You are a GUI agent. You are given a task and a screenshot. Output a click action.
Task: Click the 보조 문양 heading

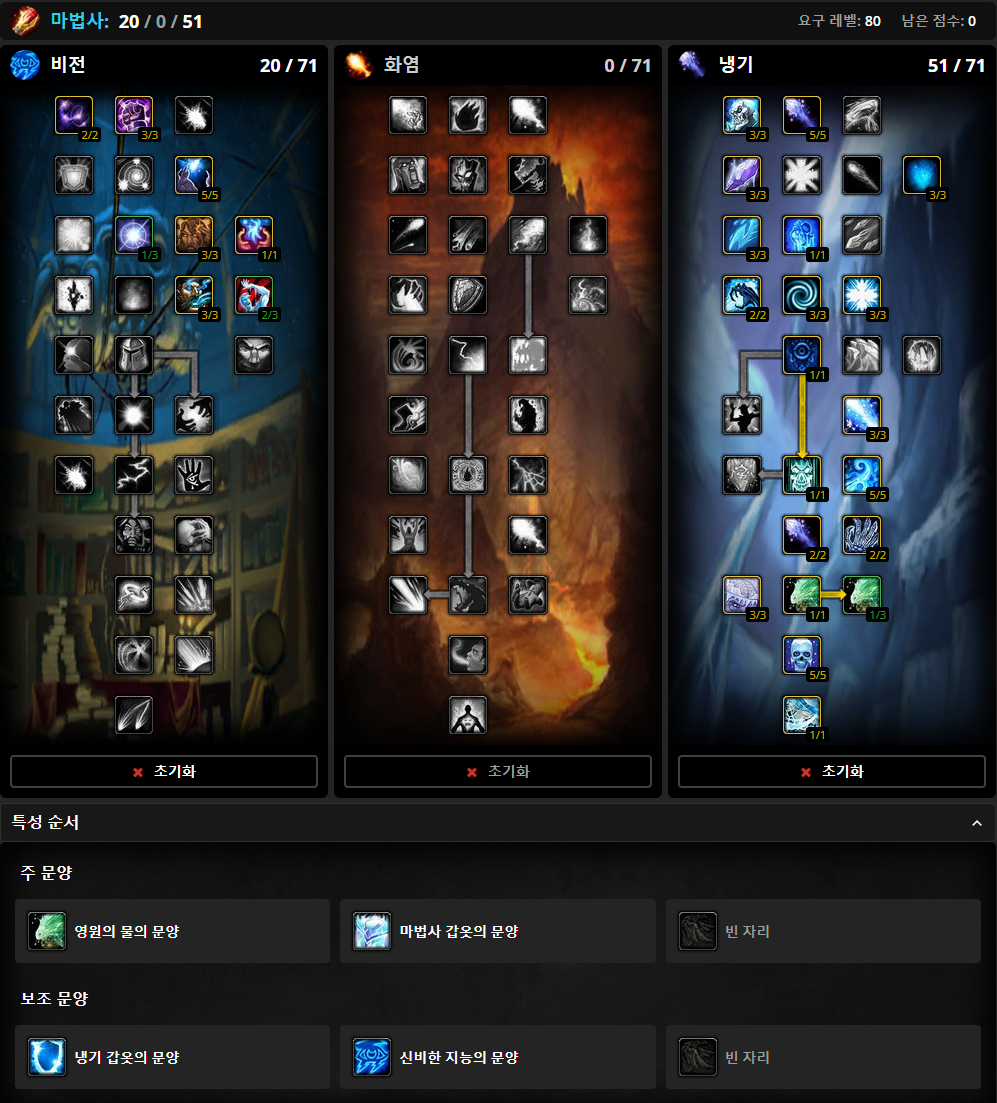coord(54,999)
